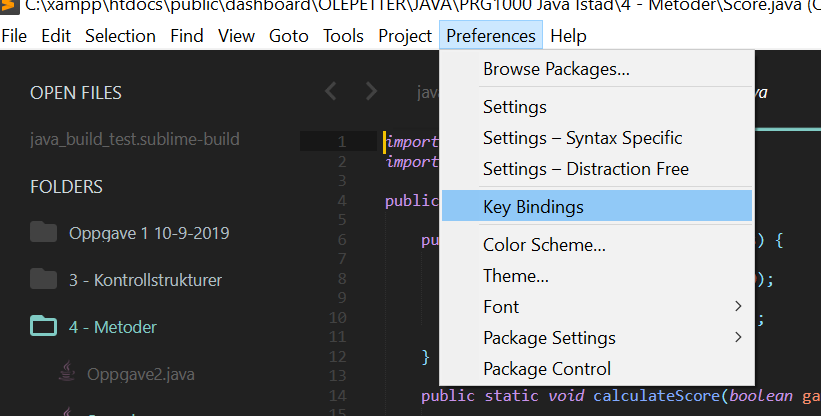
Task: Open Settings from the Preferences menu
Action: pos(514,107)
